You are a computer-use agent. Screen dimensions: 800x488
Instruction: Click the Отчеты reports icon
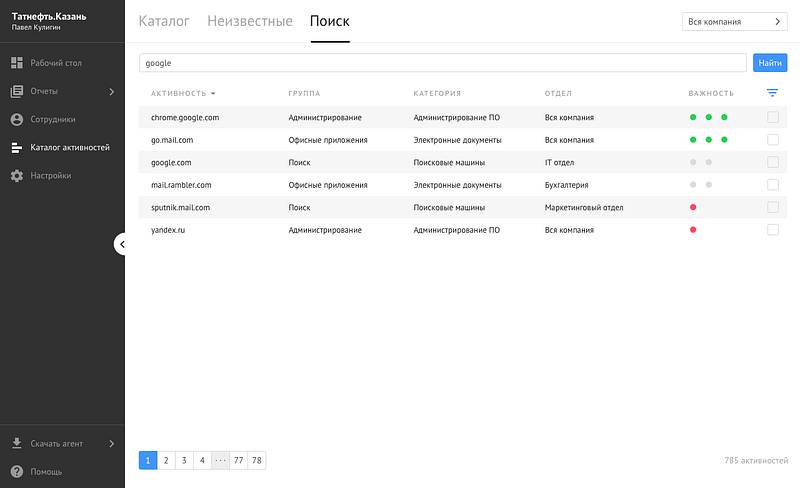(x=17, y=91)
